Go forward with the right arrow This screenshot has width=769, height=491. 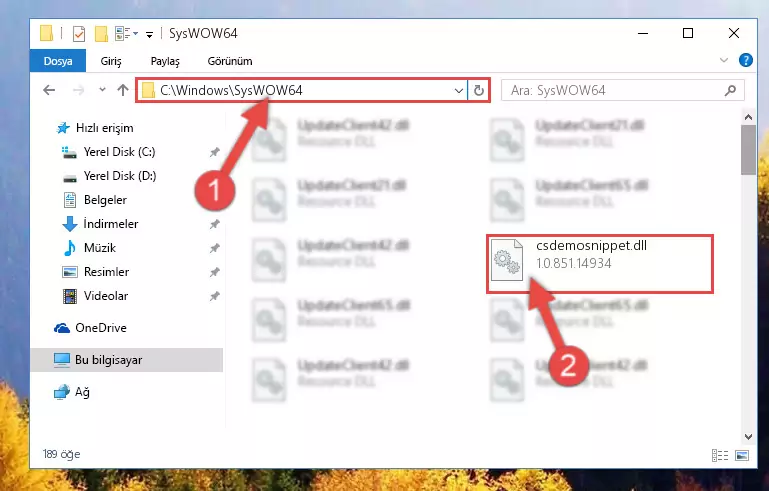pos(78,90)
